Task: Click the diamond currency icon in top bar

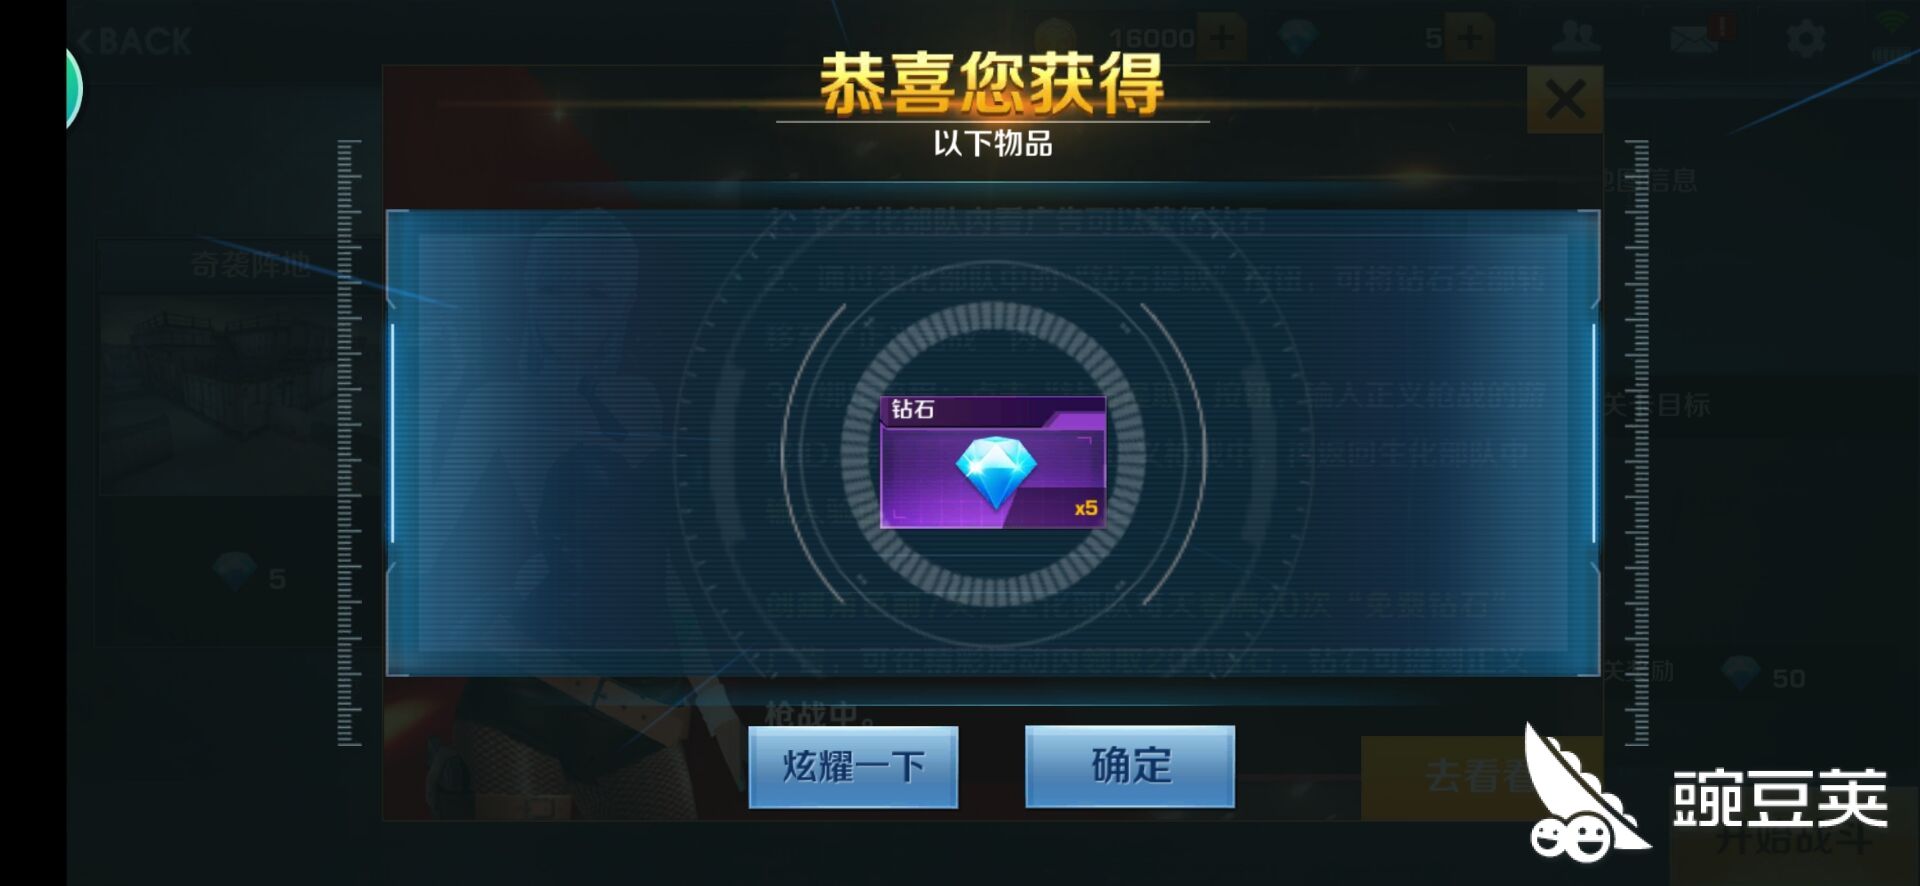Action: (x=1299, y=38)
